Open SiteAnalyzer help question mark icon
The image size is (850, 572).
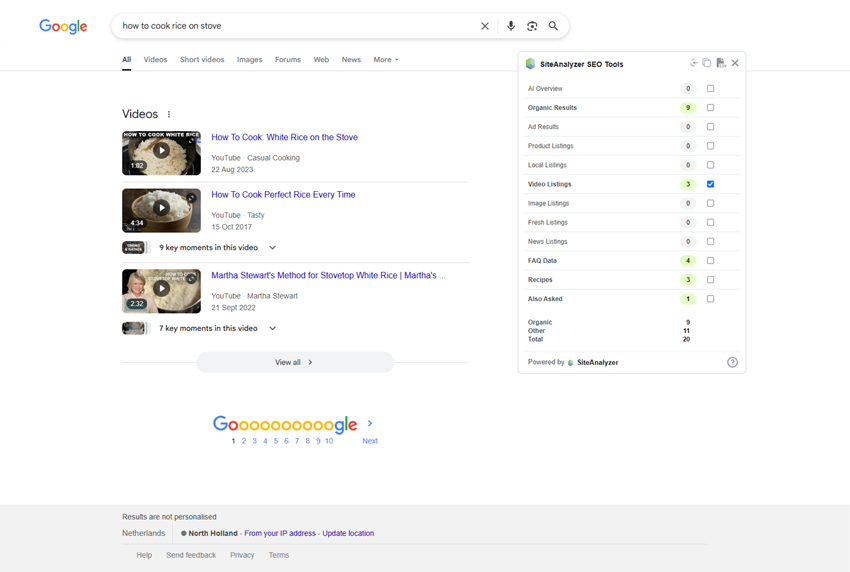[732, 362]
